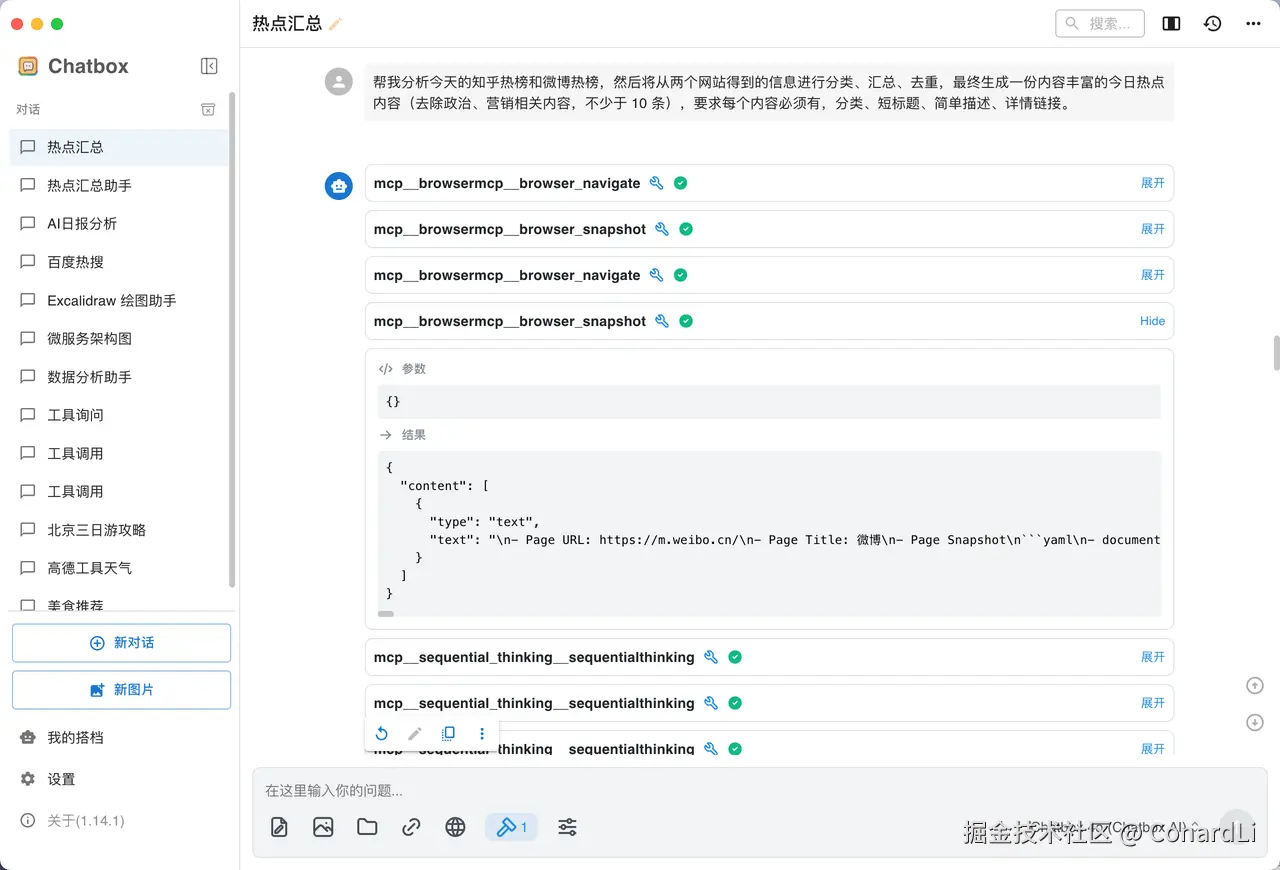Viewport: 1280px width, 870px height.
Task: Click the {} parameters code block
Action: click(769, 401)
